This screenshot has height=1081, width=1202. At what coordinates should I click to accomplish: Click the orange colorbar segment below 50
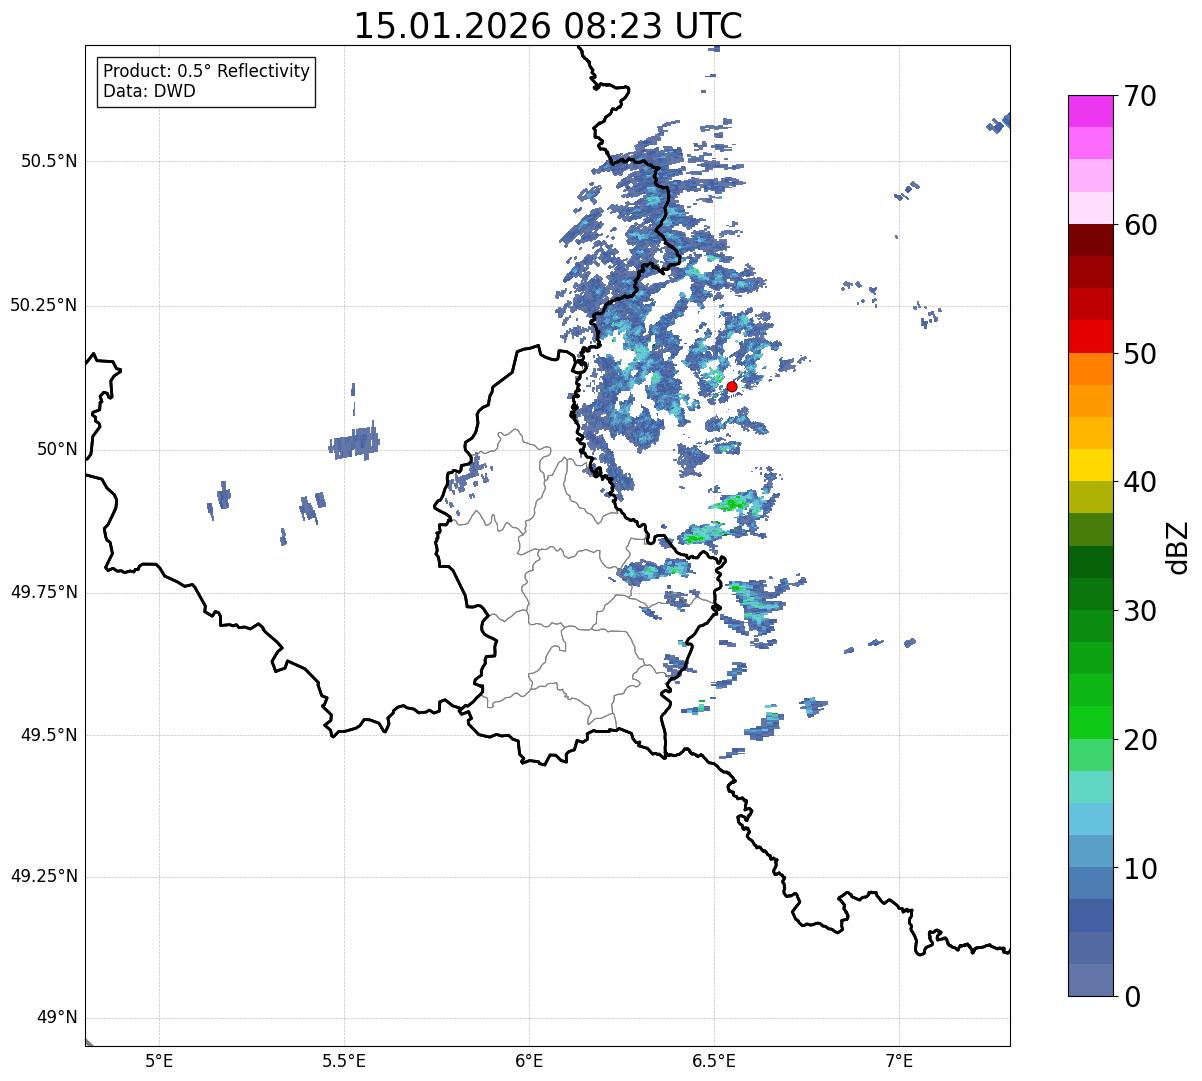[1090, 369]
